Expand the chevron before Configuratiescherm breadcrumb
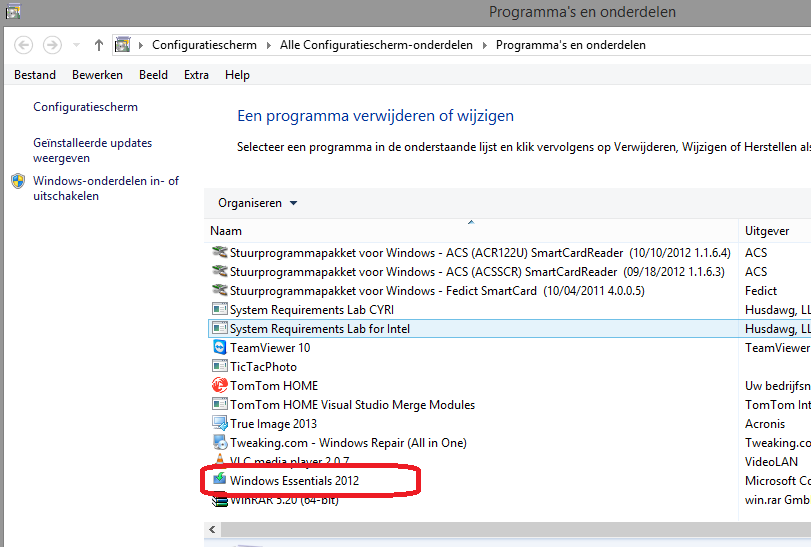The width and height of the screenshot is (811, 547). [141, 45]
